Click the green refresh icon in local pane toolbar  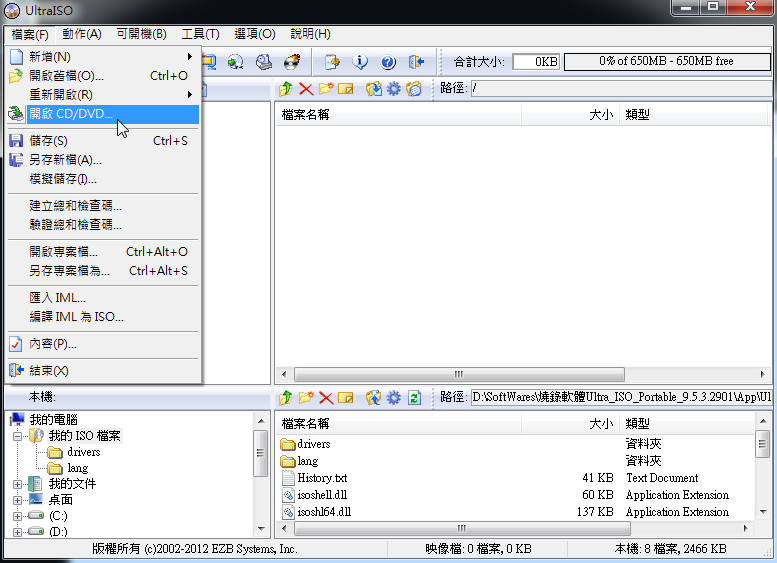coord(414,397)
